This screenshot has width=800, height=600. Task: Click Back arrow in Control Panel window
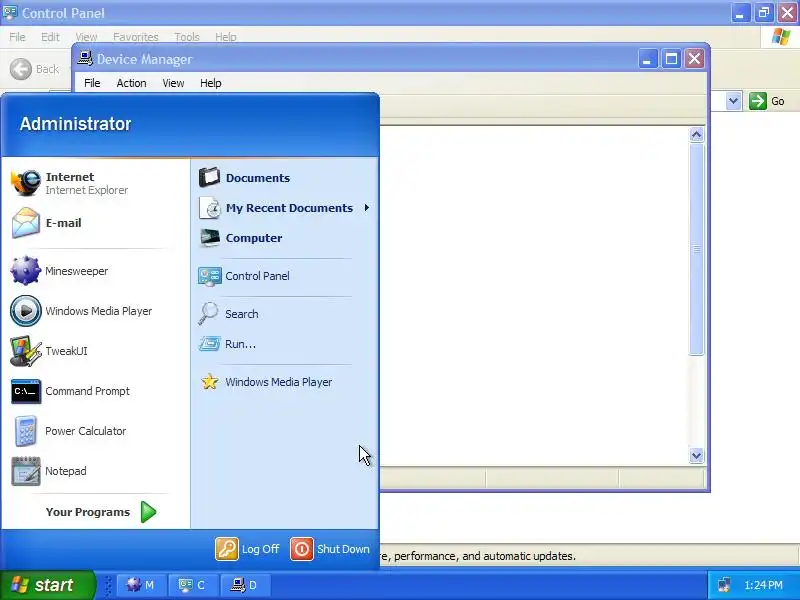[x=21, y=69]
